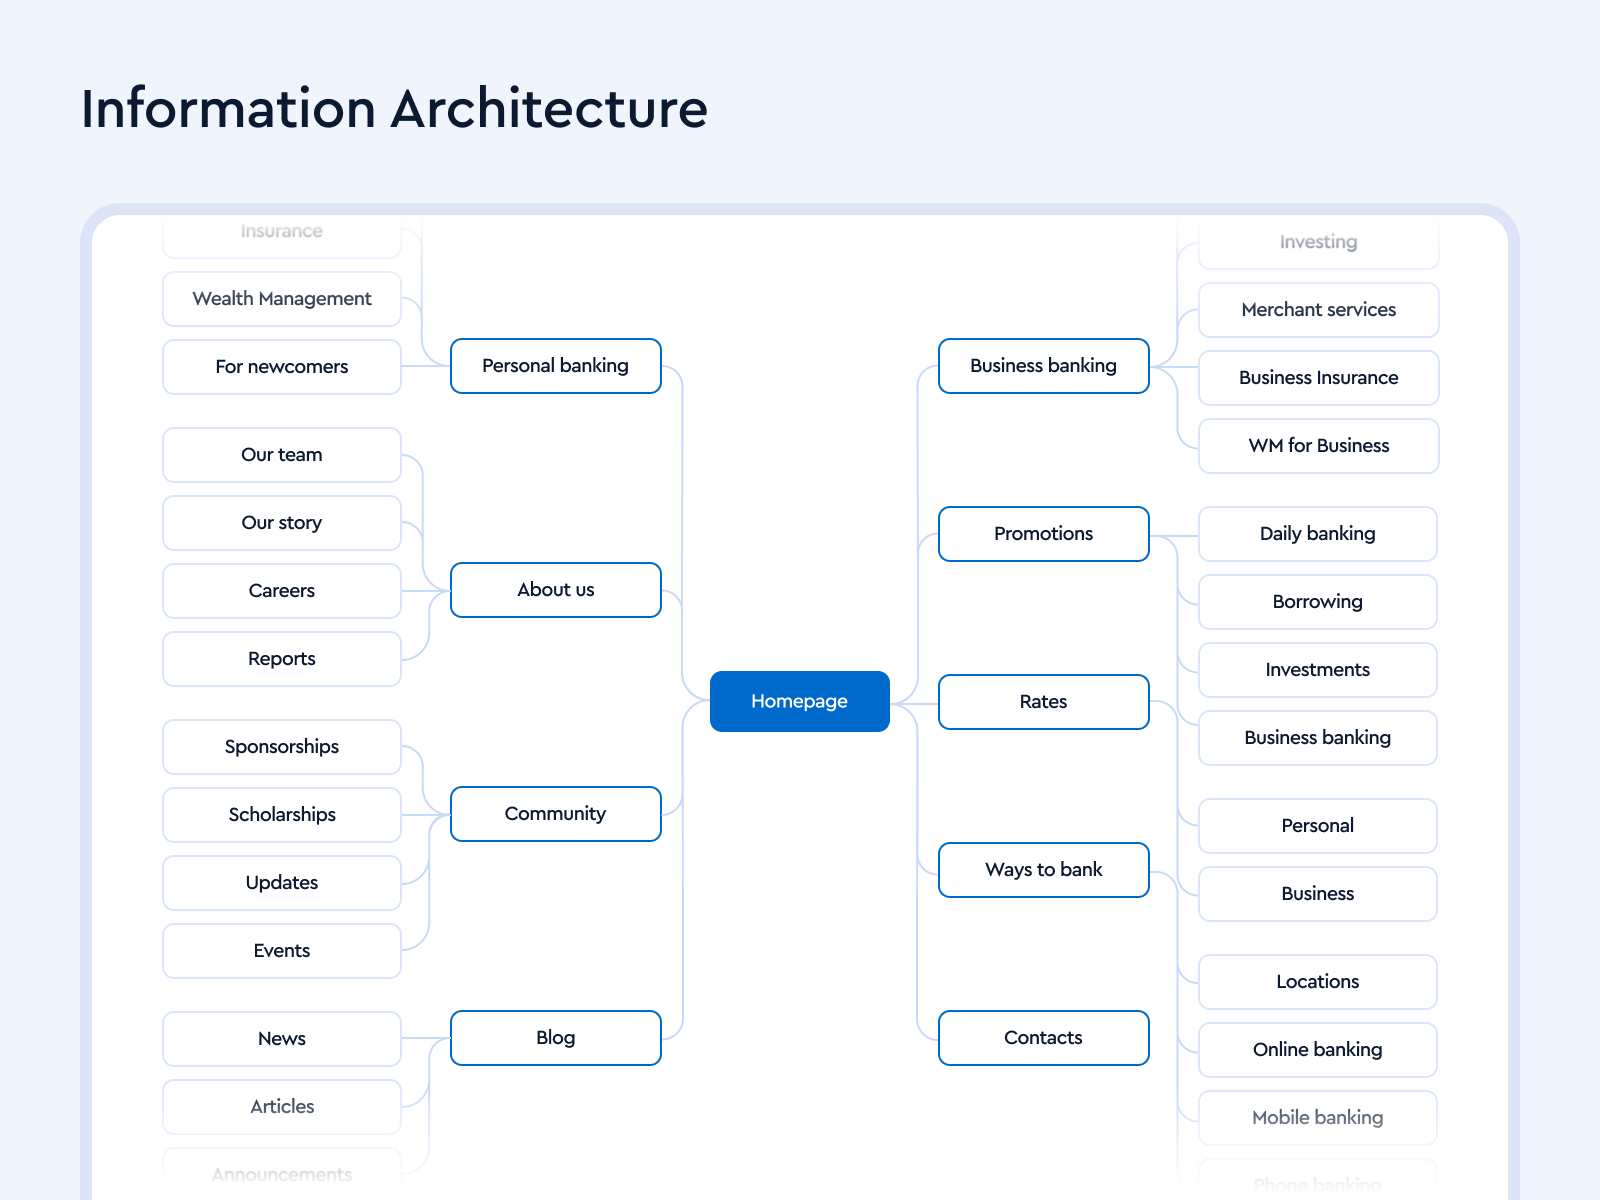Click the Rates node
This screenshot has height=1200, width=1600.
coord(1043,702)
